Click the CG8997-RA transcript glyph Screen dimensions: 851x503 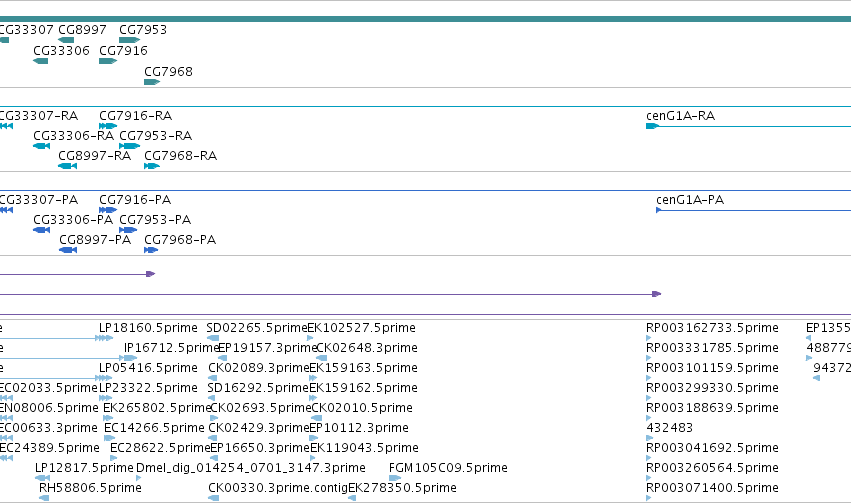coord(67,166)
